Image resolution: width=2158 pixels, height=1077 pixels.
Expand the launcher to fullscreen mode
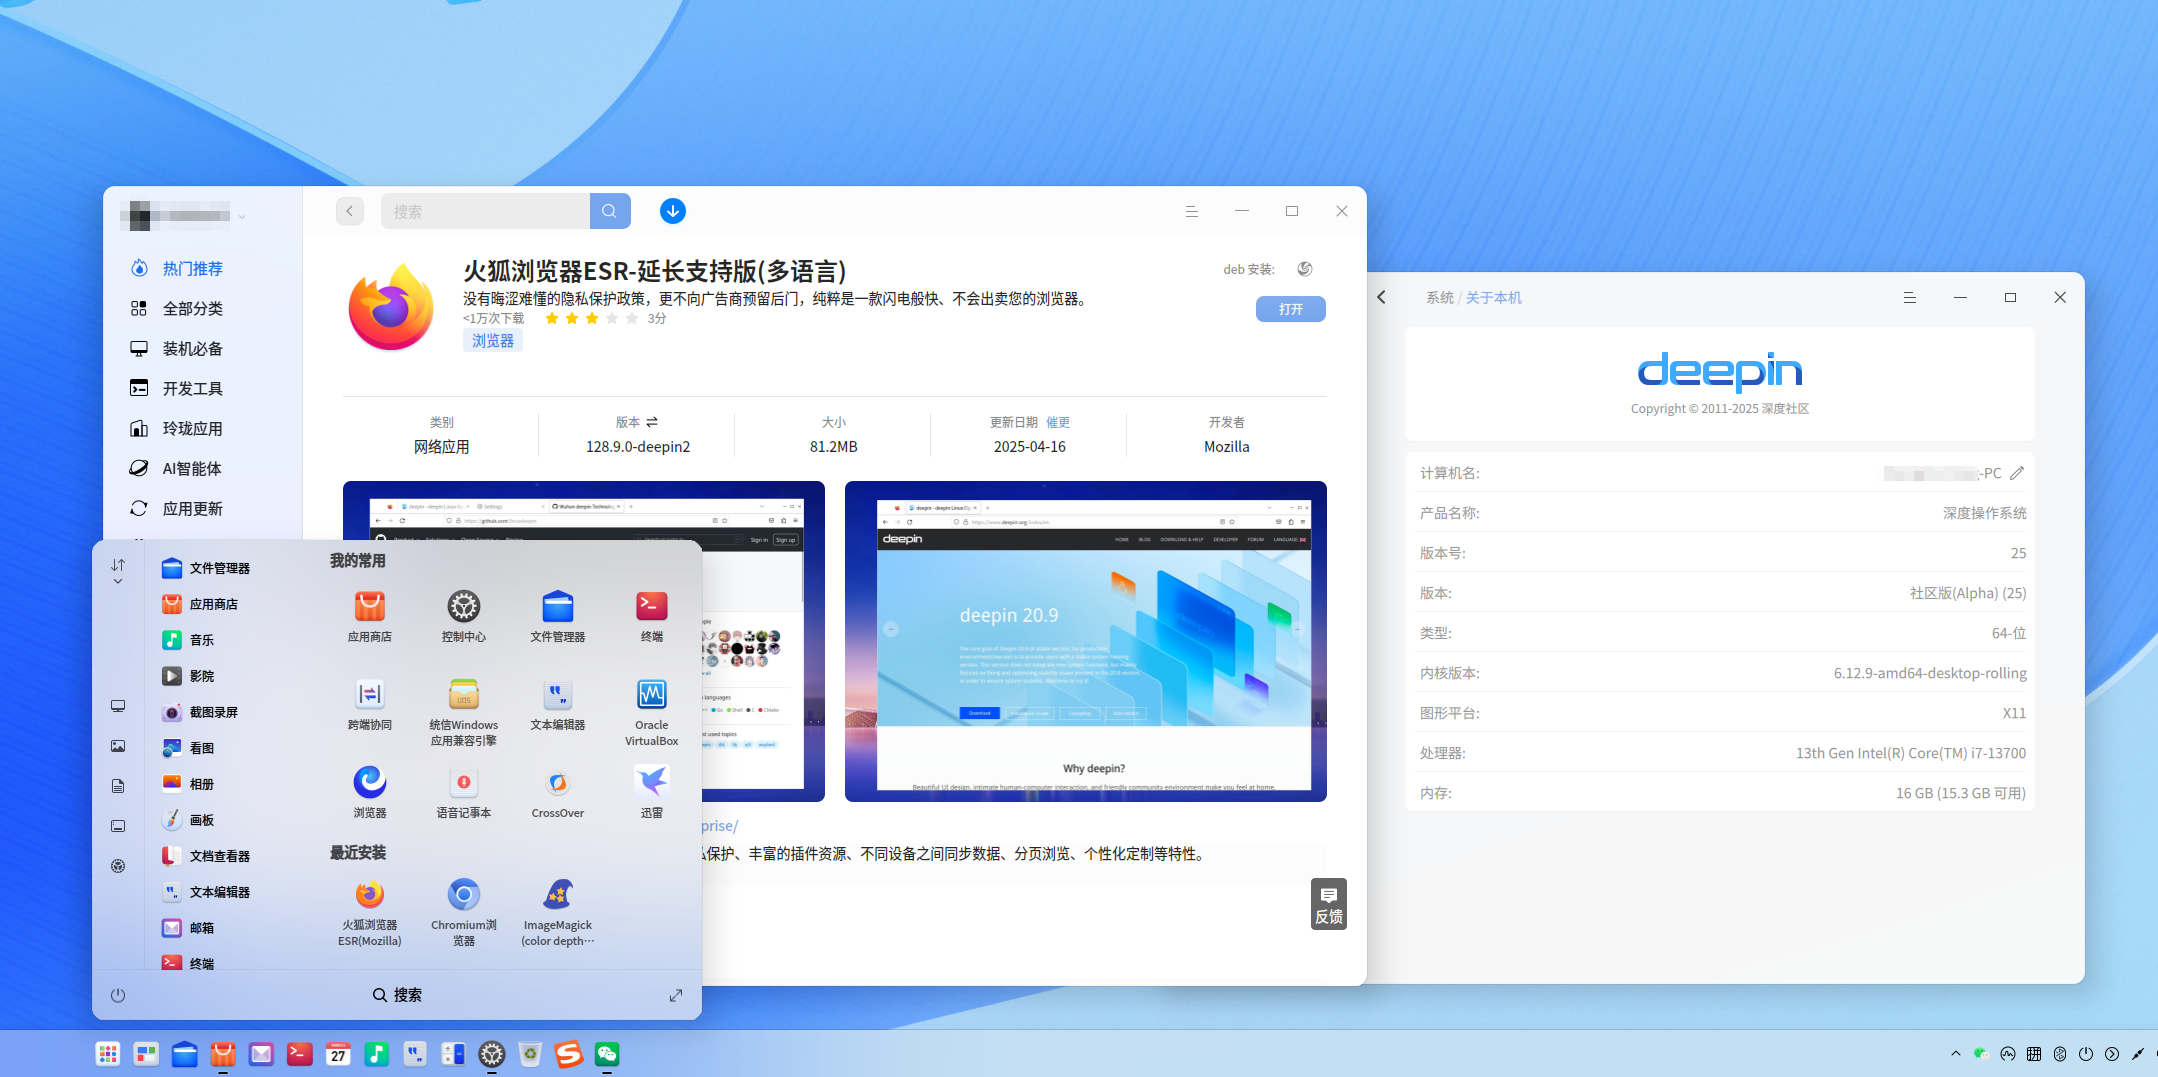click(x=676, y=995)
